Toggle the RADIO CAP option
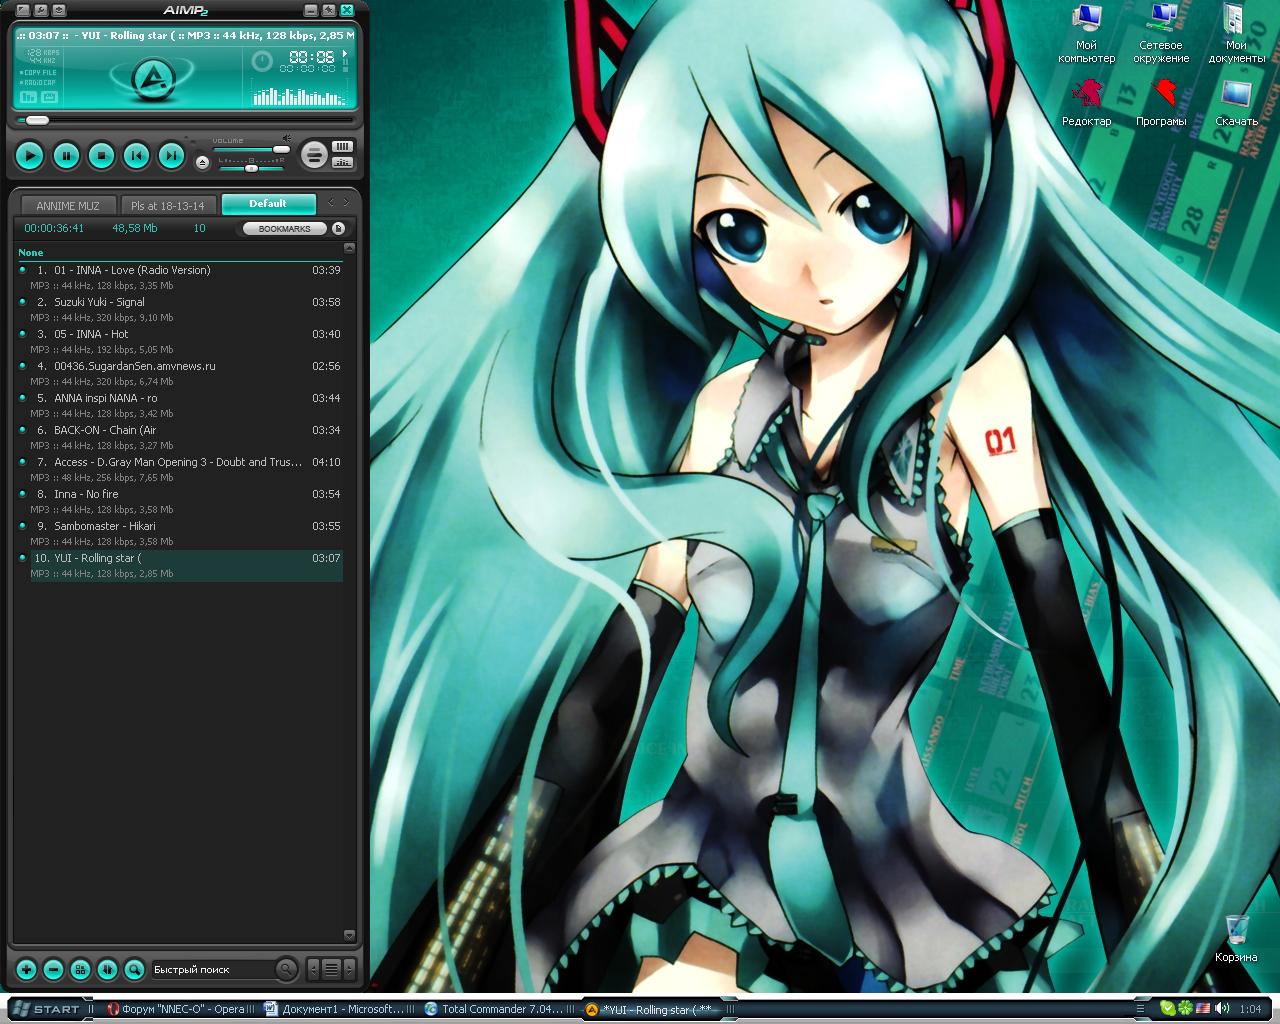Screen dimensions: 1280x1024 tap(40, 82)
